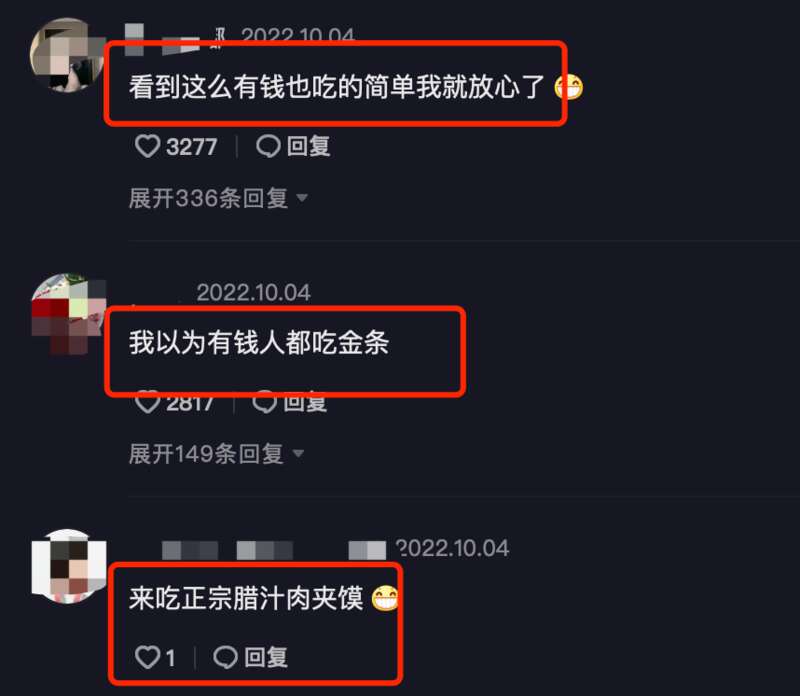
Task: Click the third commenter's blurred username
Action: (273, 551)
